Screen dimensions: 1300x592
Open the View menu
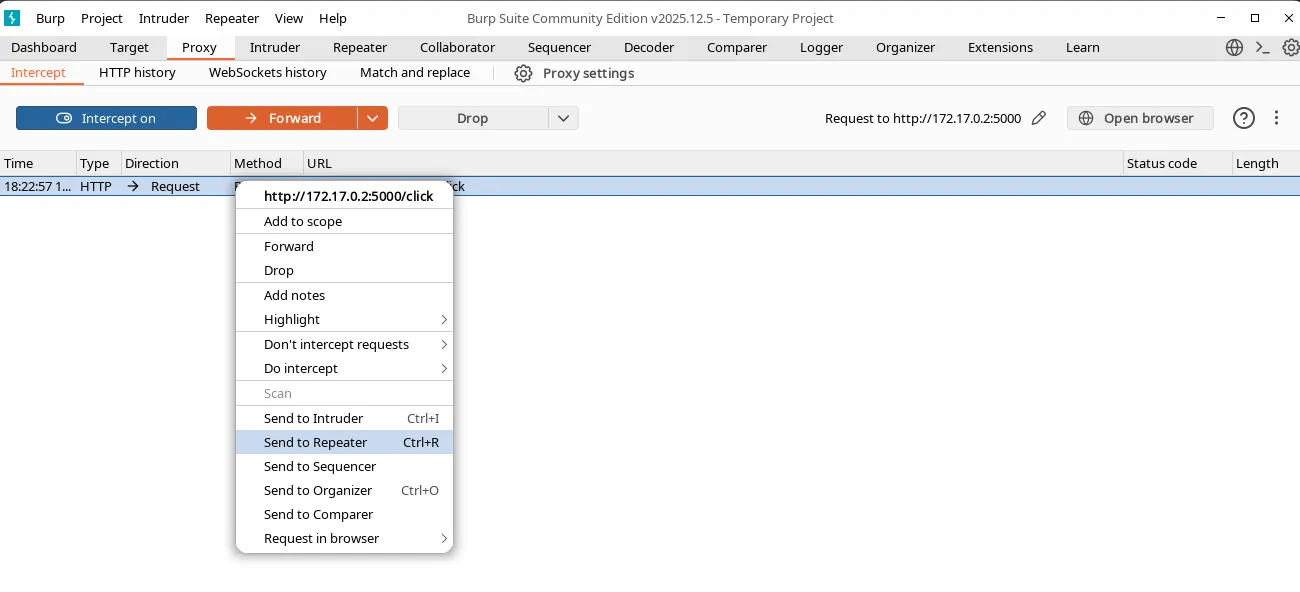point(289,18)
